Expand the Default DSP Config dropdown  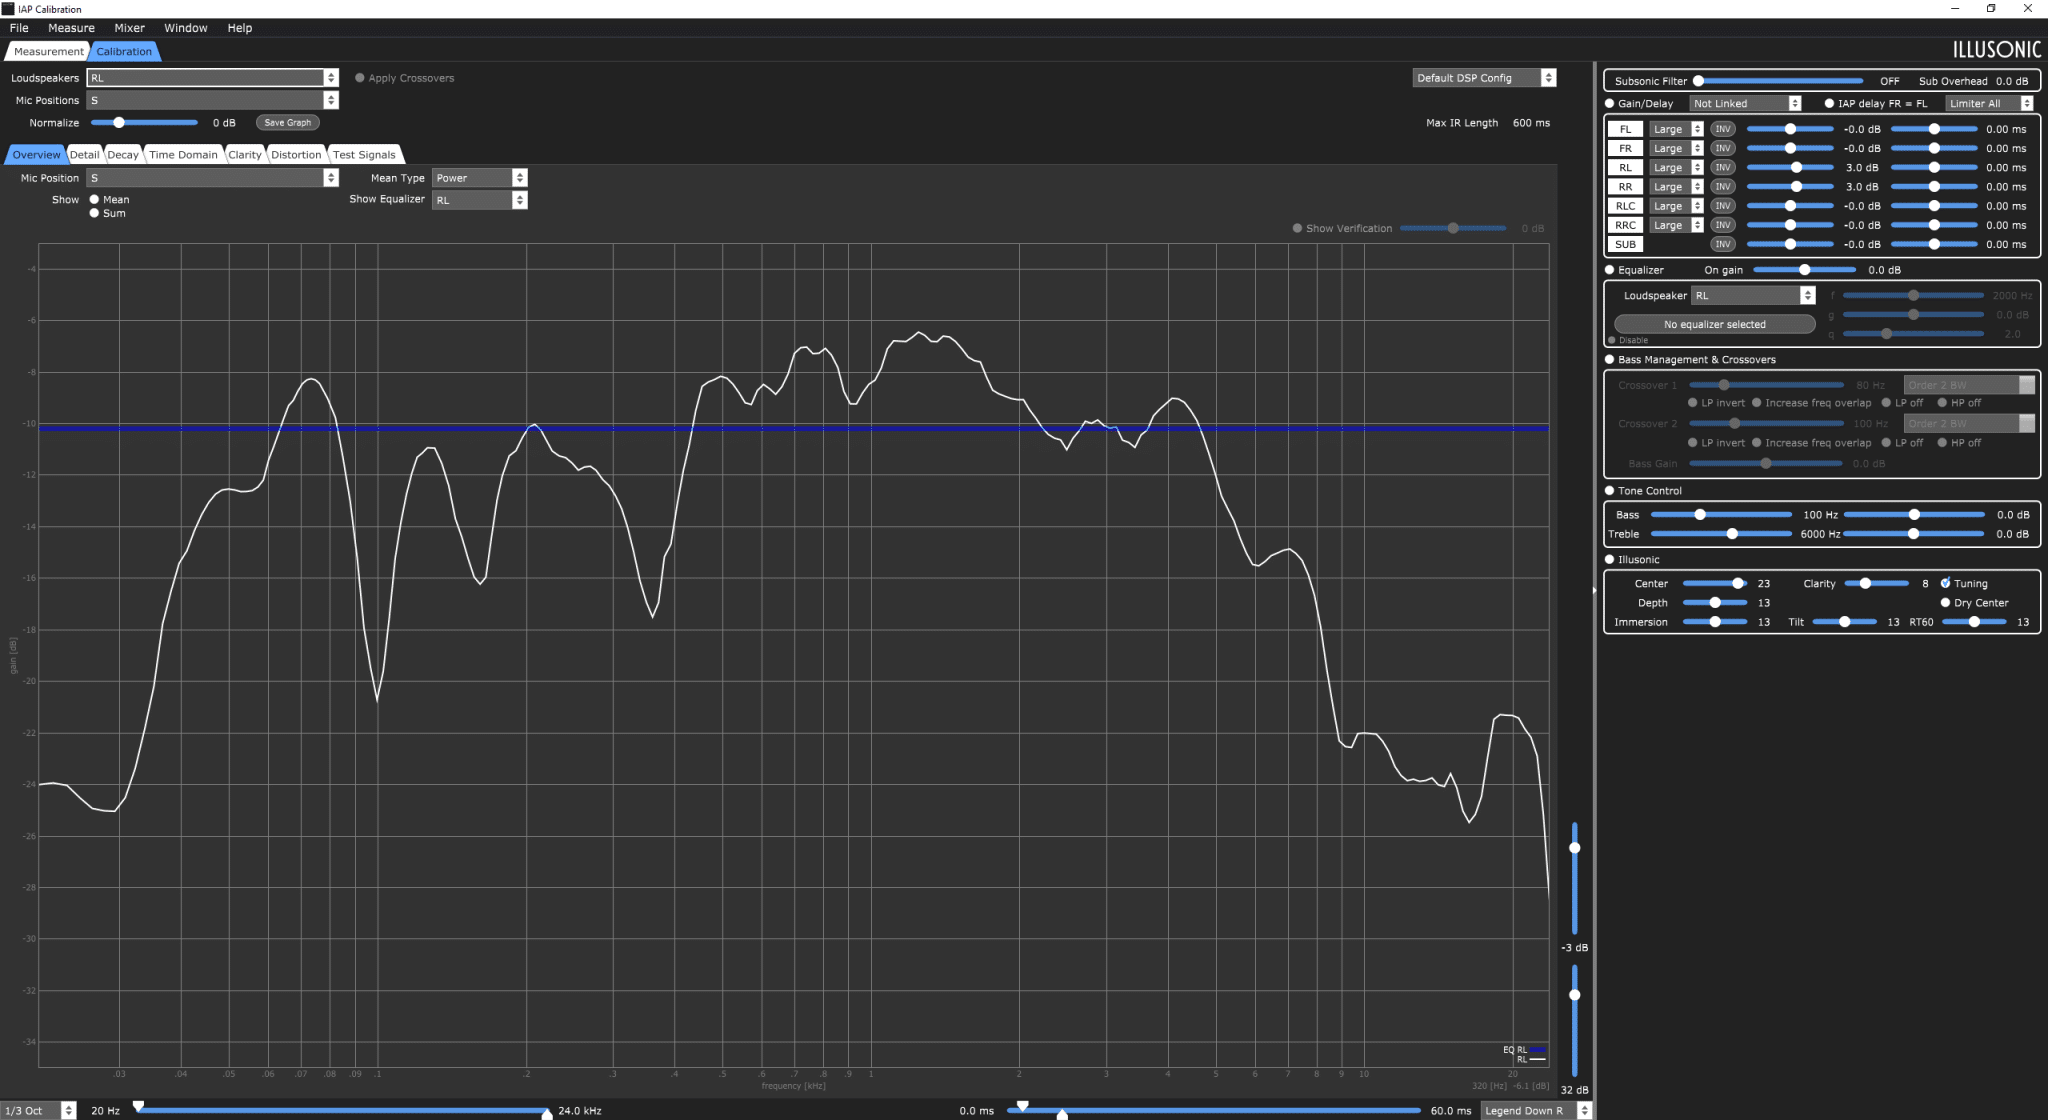1484,78
